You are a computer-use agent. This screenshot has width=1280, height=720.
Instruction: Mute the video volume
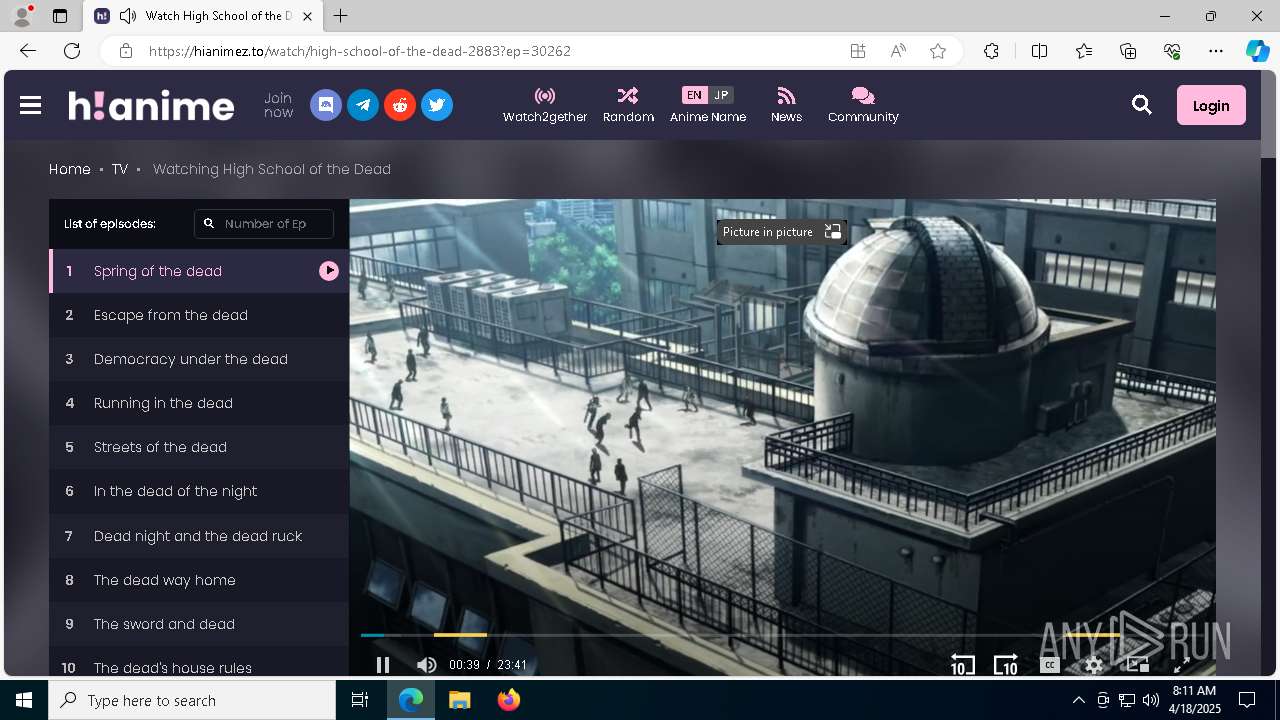pyautogui.click(x=426, y=665)
